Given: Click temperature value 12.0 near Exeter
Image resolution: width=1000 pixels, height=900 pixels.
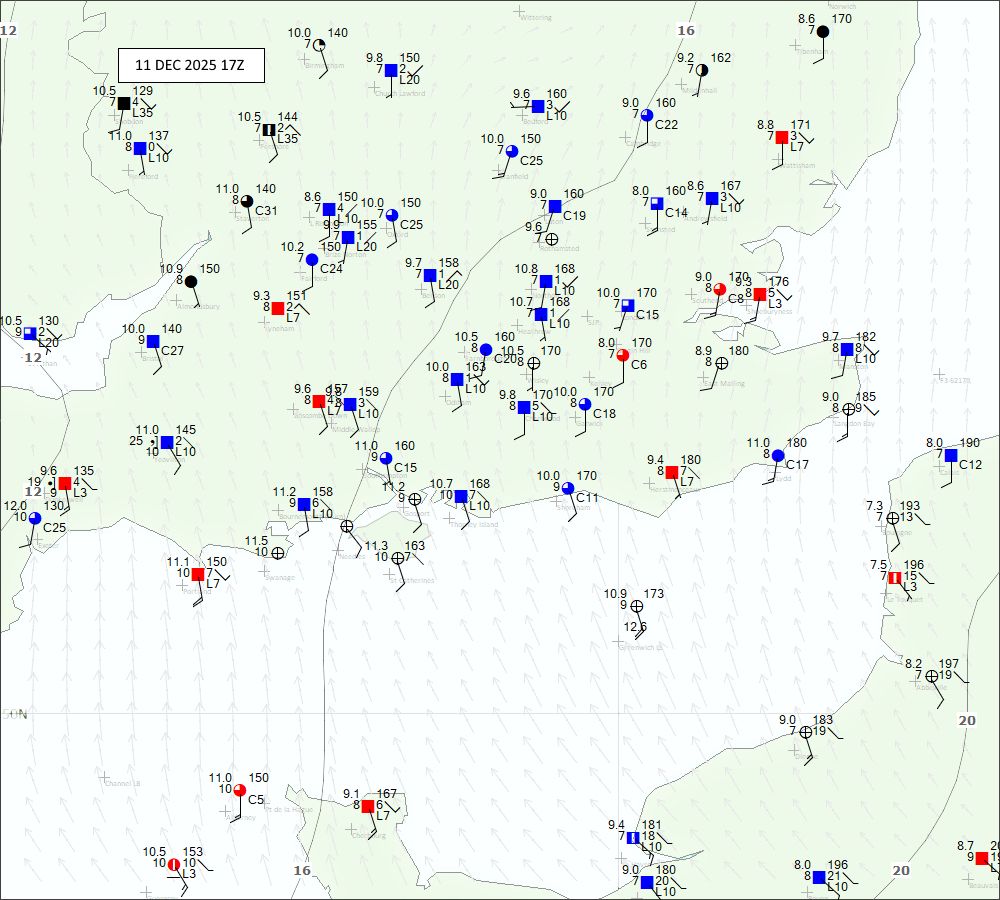Looking at the screenshot, I should click(x=15, y=506).
